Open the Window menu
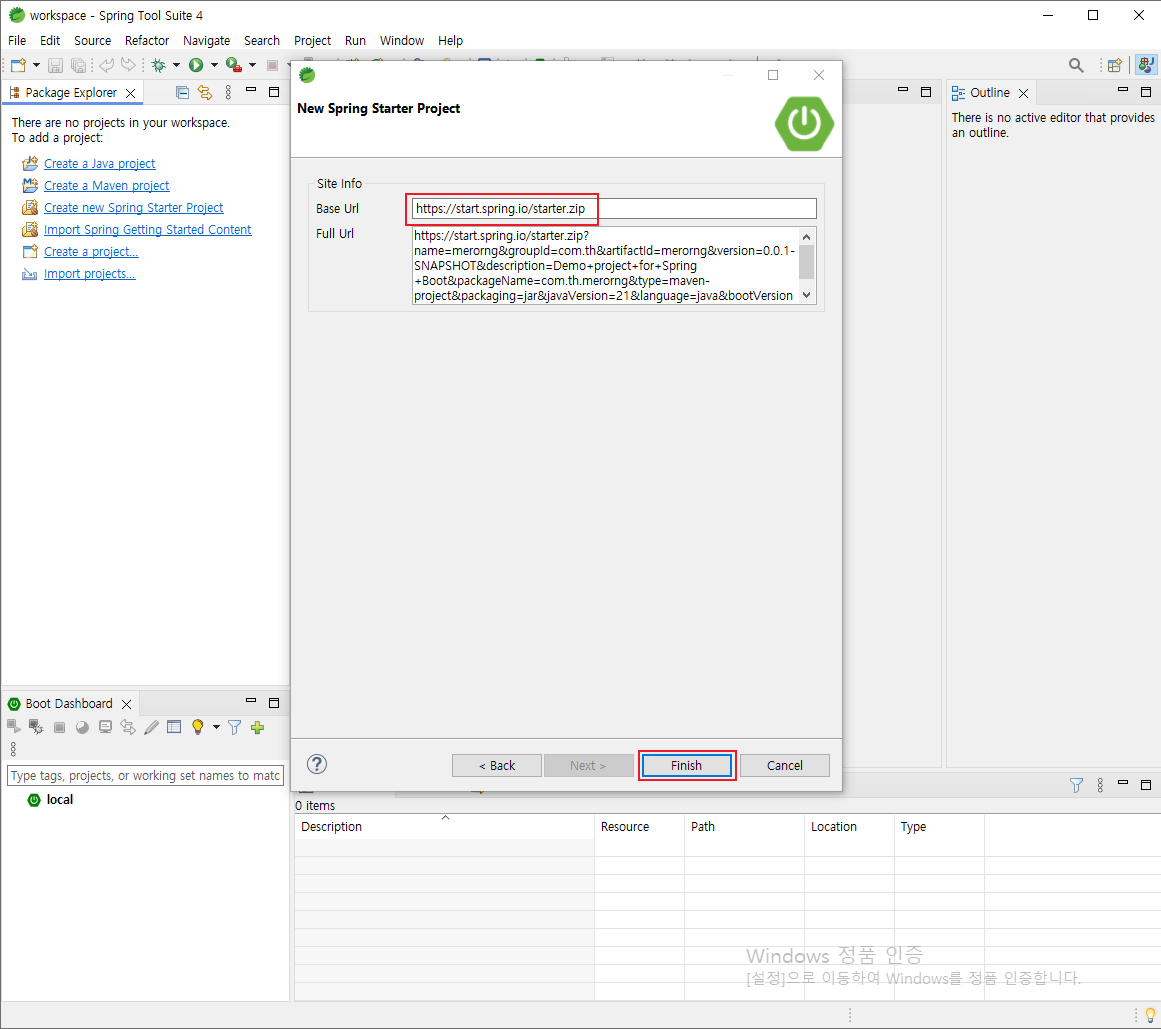1161x1029 pixels. pos(402,40)
